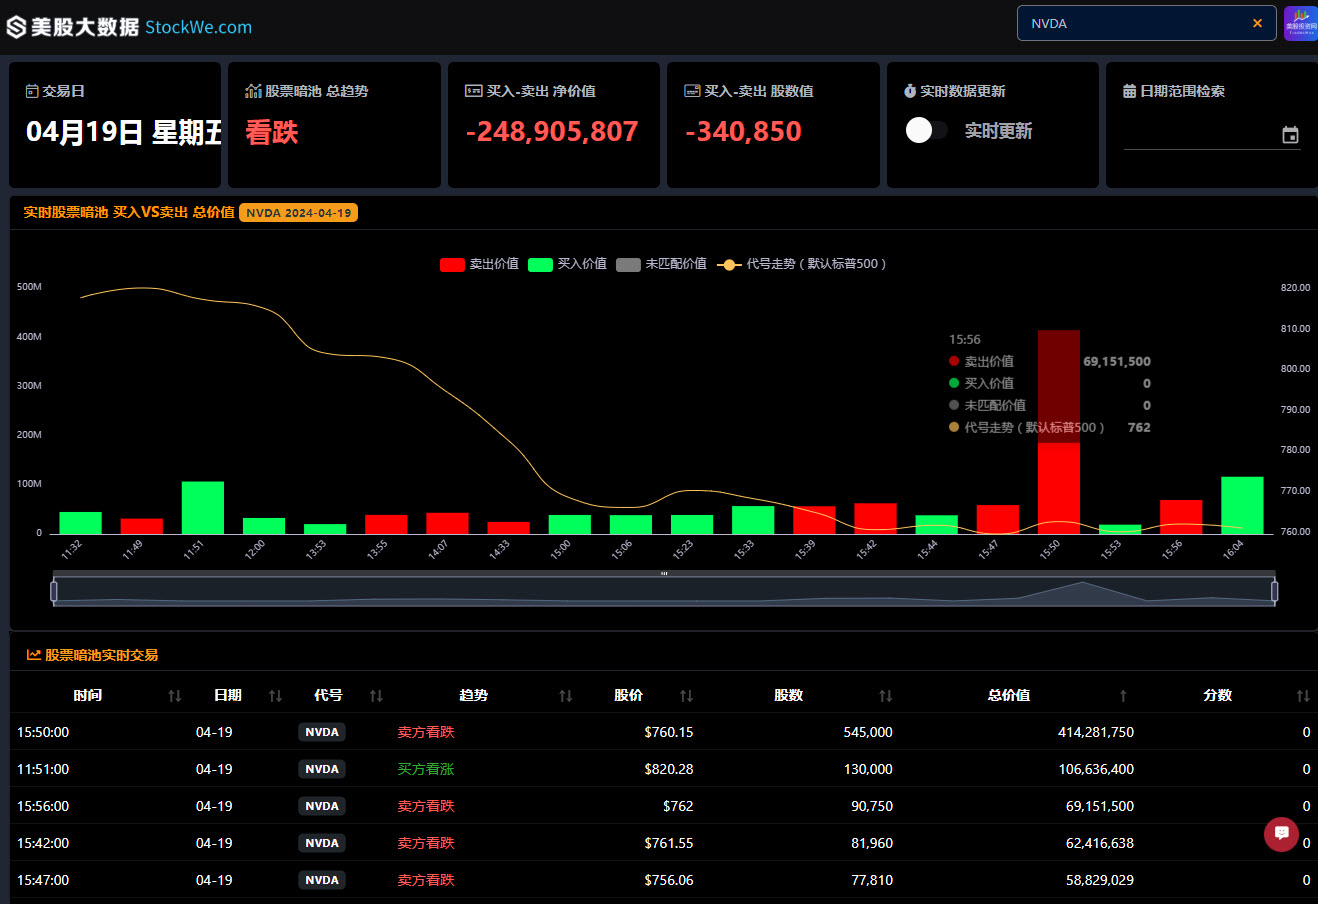Viewport: 1318px width, 904px height.
Task: Open the calendar icon for date range
Action: pos(1290,135)
